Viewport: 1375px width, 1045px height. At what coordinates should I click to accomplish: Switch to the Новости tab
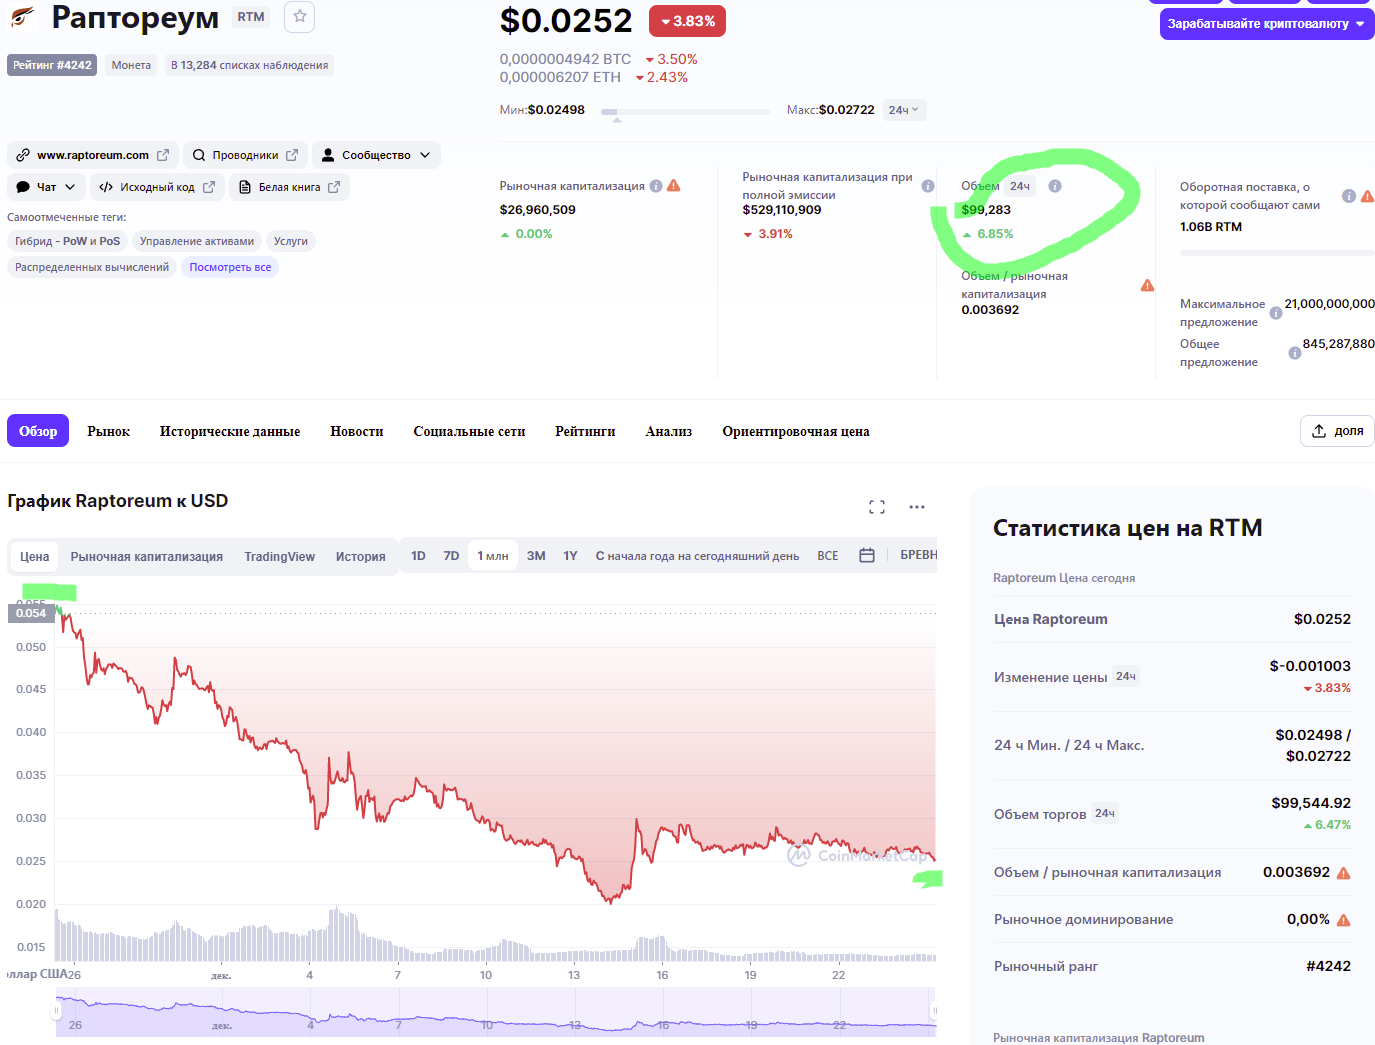coord(357,431)
